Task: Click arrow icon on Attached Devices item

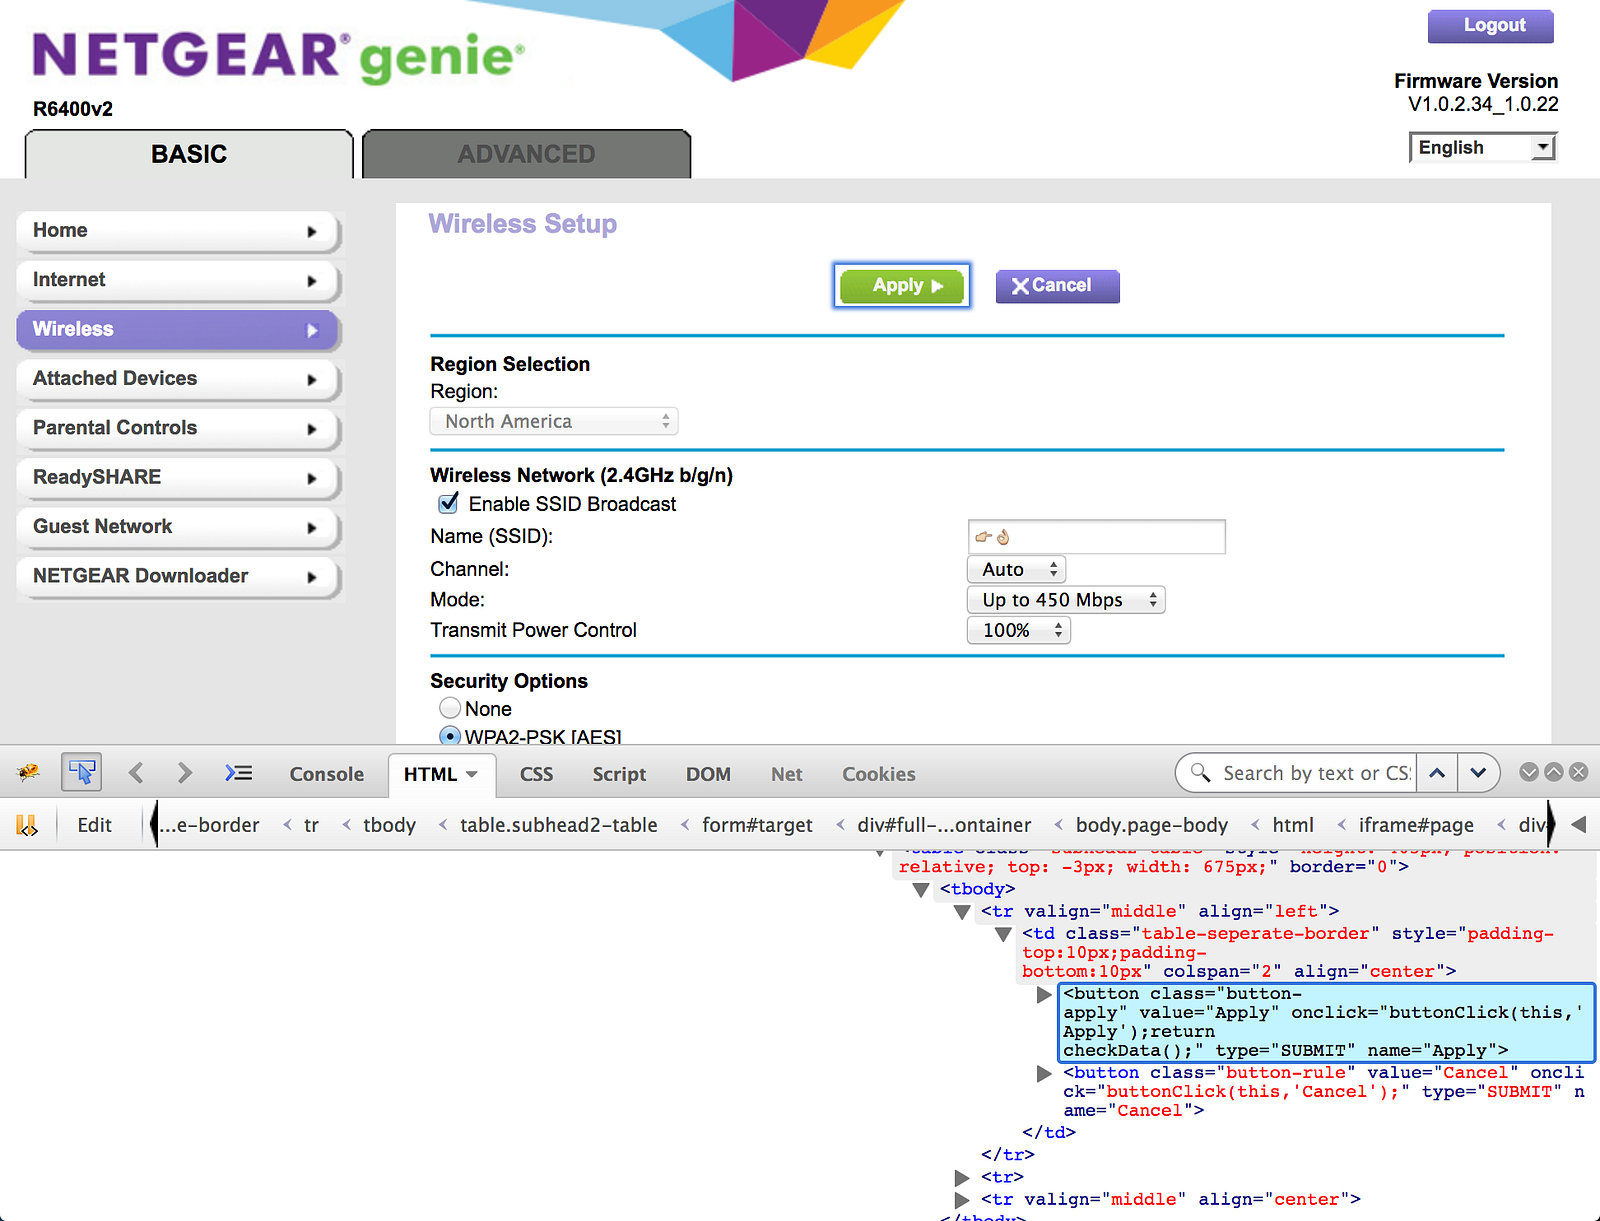Action: click(312, 380)
